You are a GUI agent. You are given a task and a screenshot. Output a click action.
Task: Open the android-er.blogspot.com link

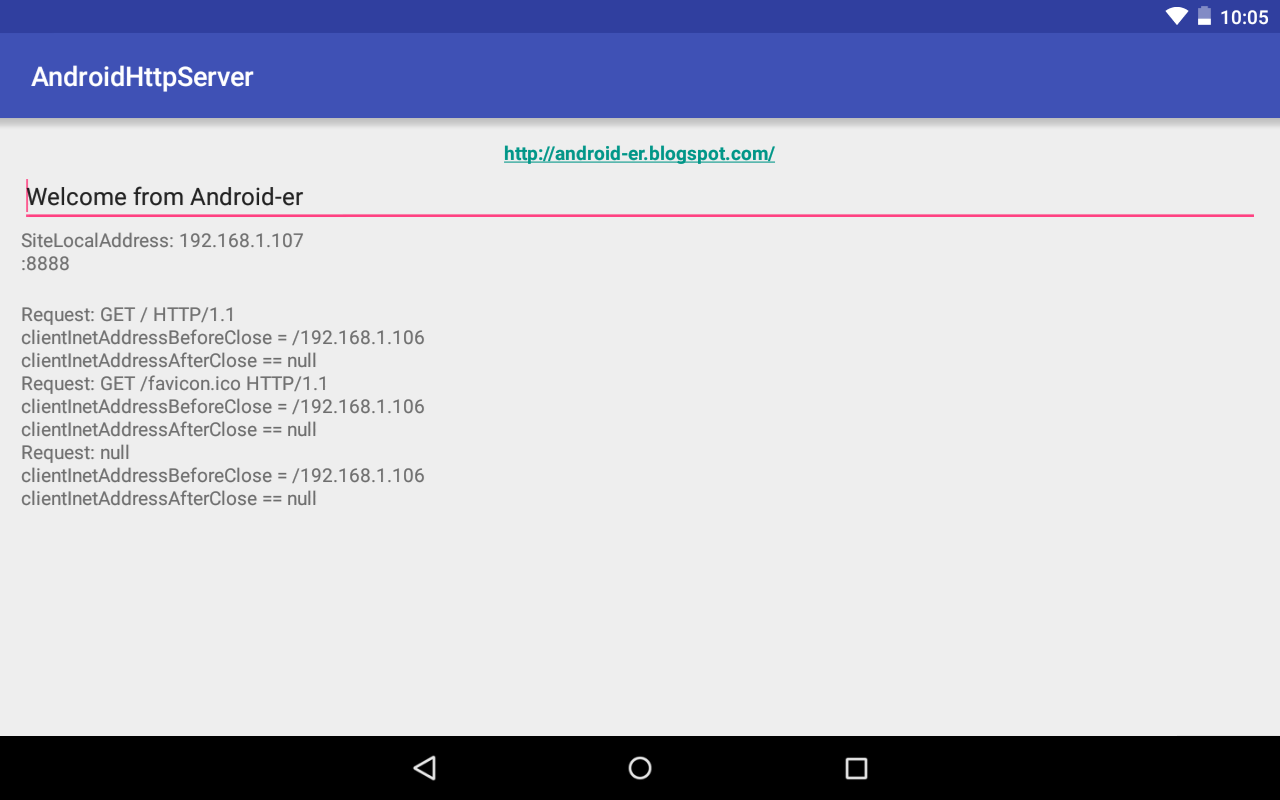pyautogui.click(x=639, y=153)
